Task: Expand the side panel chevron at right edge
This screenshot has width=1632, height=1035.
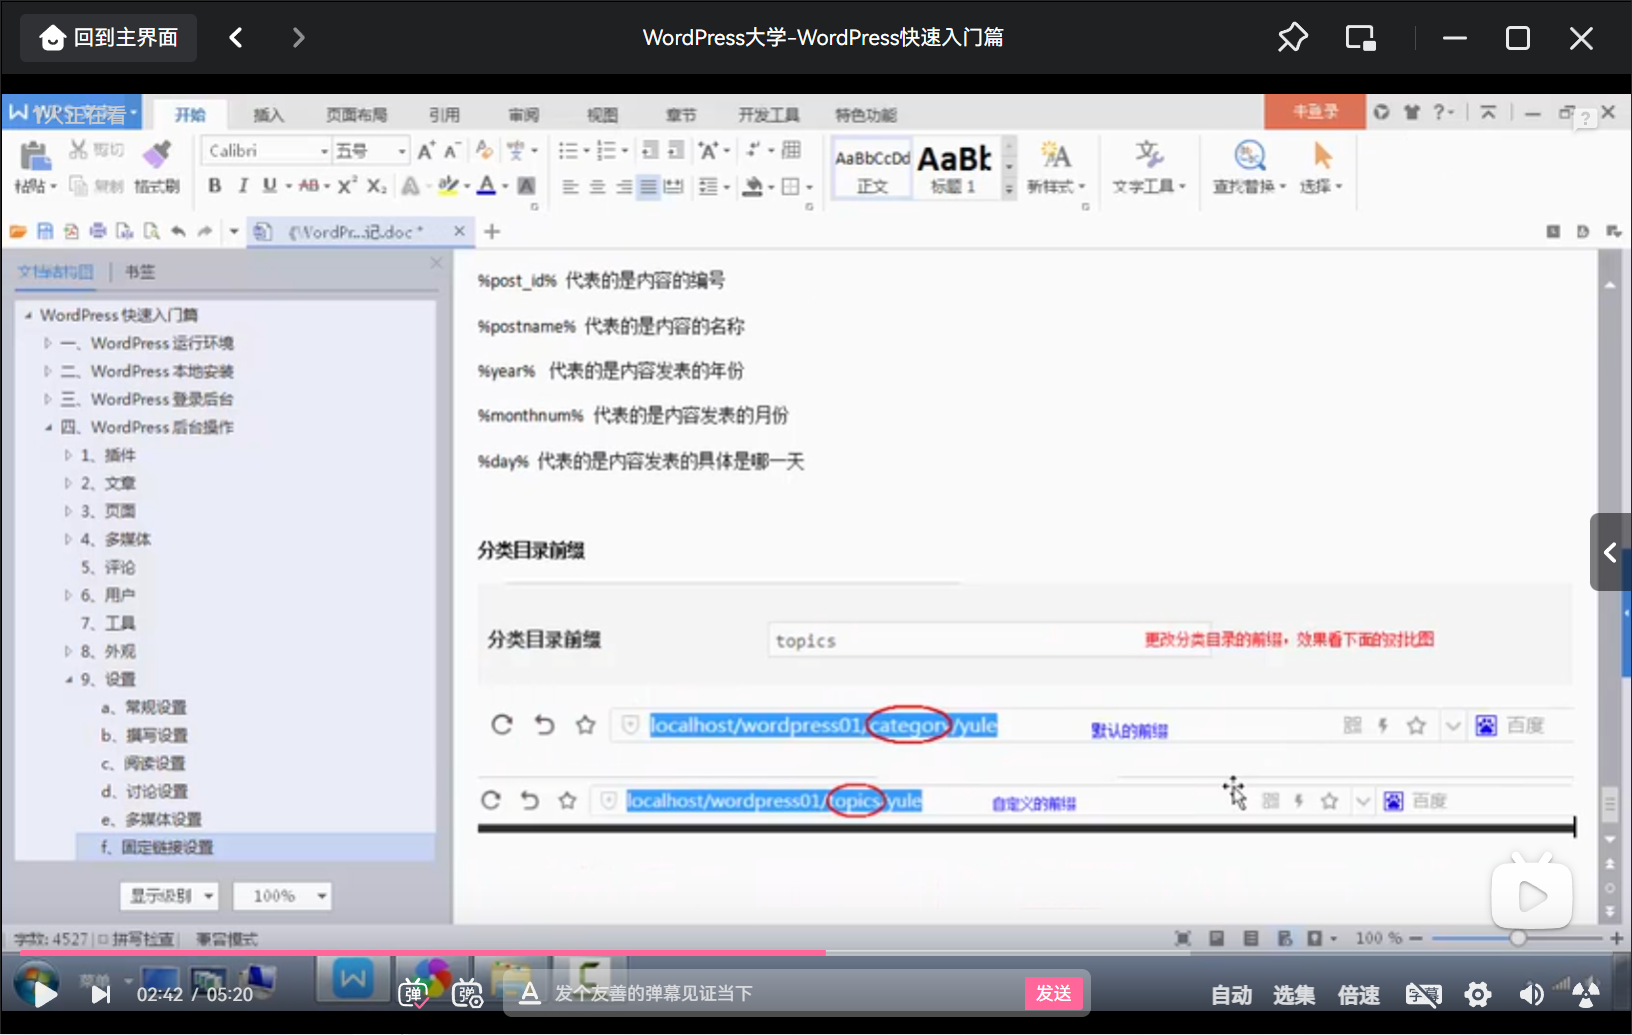Action: tap(1610, 552)
